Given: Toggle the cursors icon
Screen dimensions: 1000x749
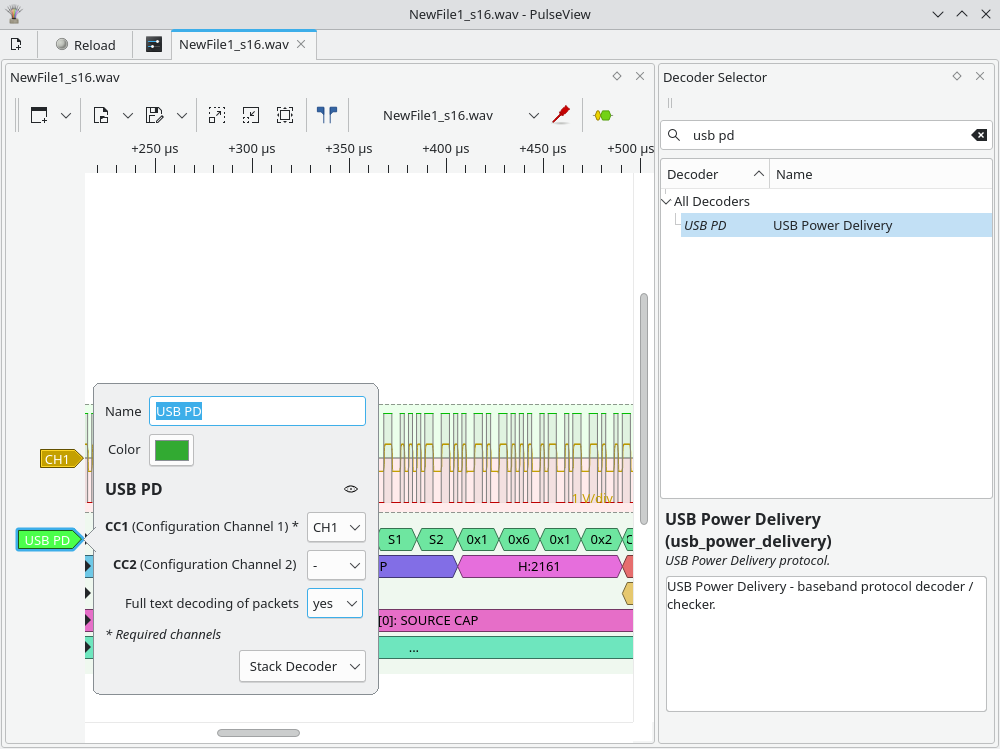Looking at the screenshot, I should (327, 115).
